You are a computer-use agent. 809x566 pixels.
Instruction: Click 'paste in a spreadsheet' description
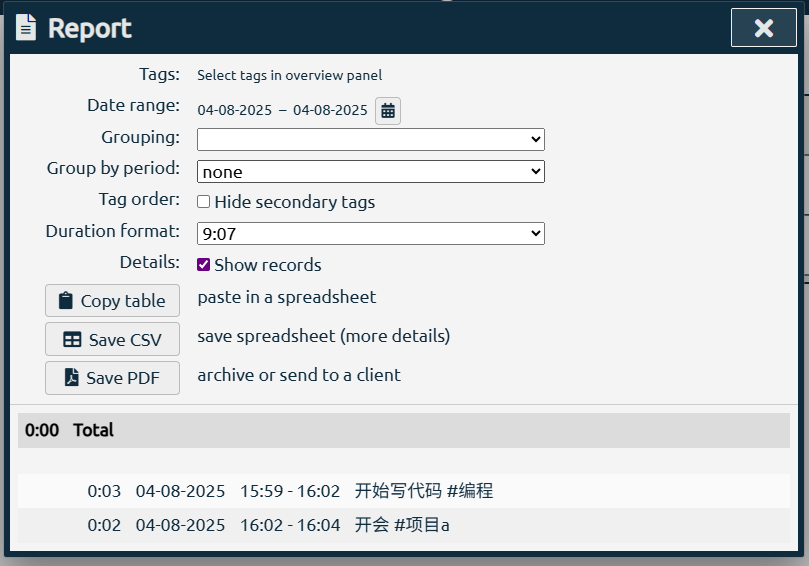coord(287,297)
